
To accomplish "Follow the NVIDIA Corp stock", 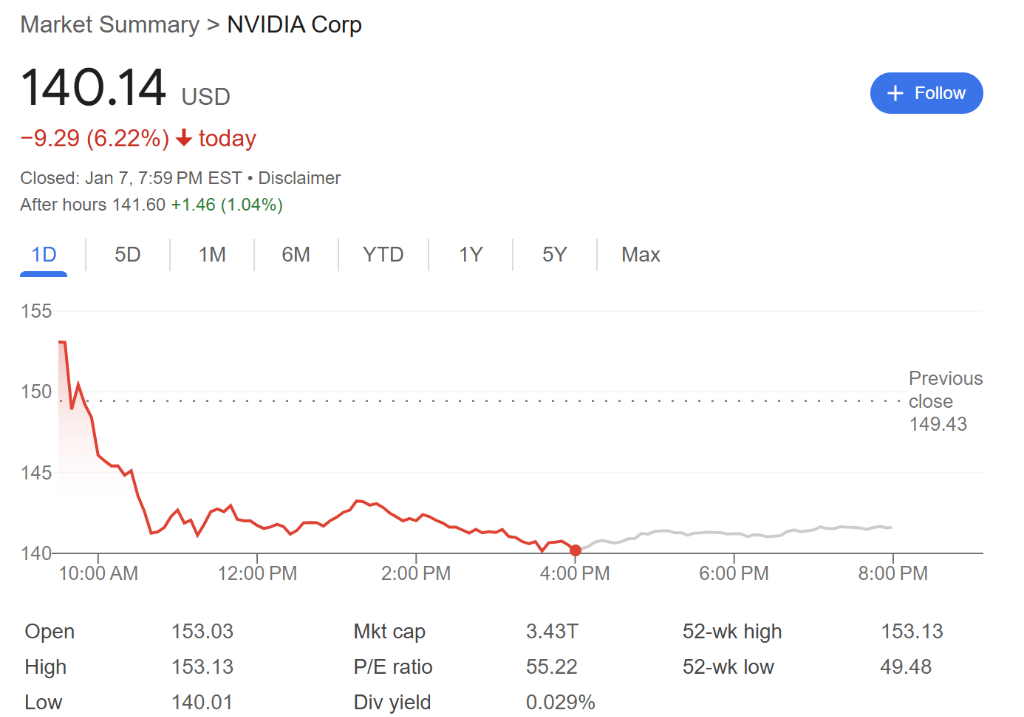I will (926, 93).
